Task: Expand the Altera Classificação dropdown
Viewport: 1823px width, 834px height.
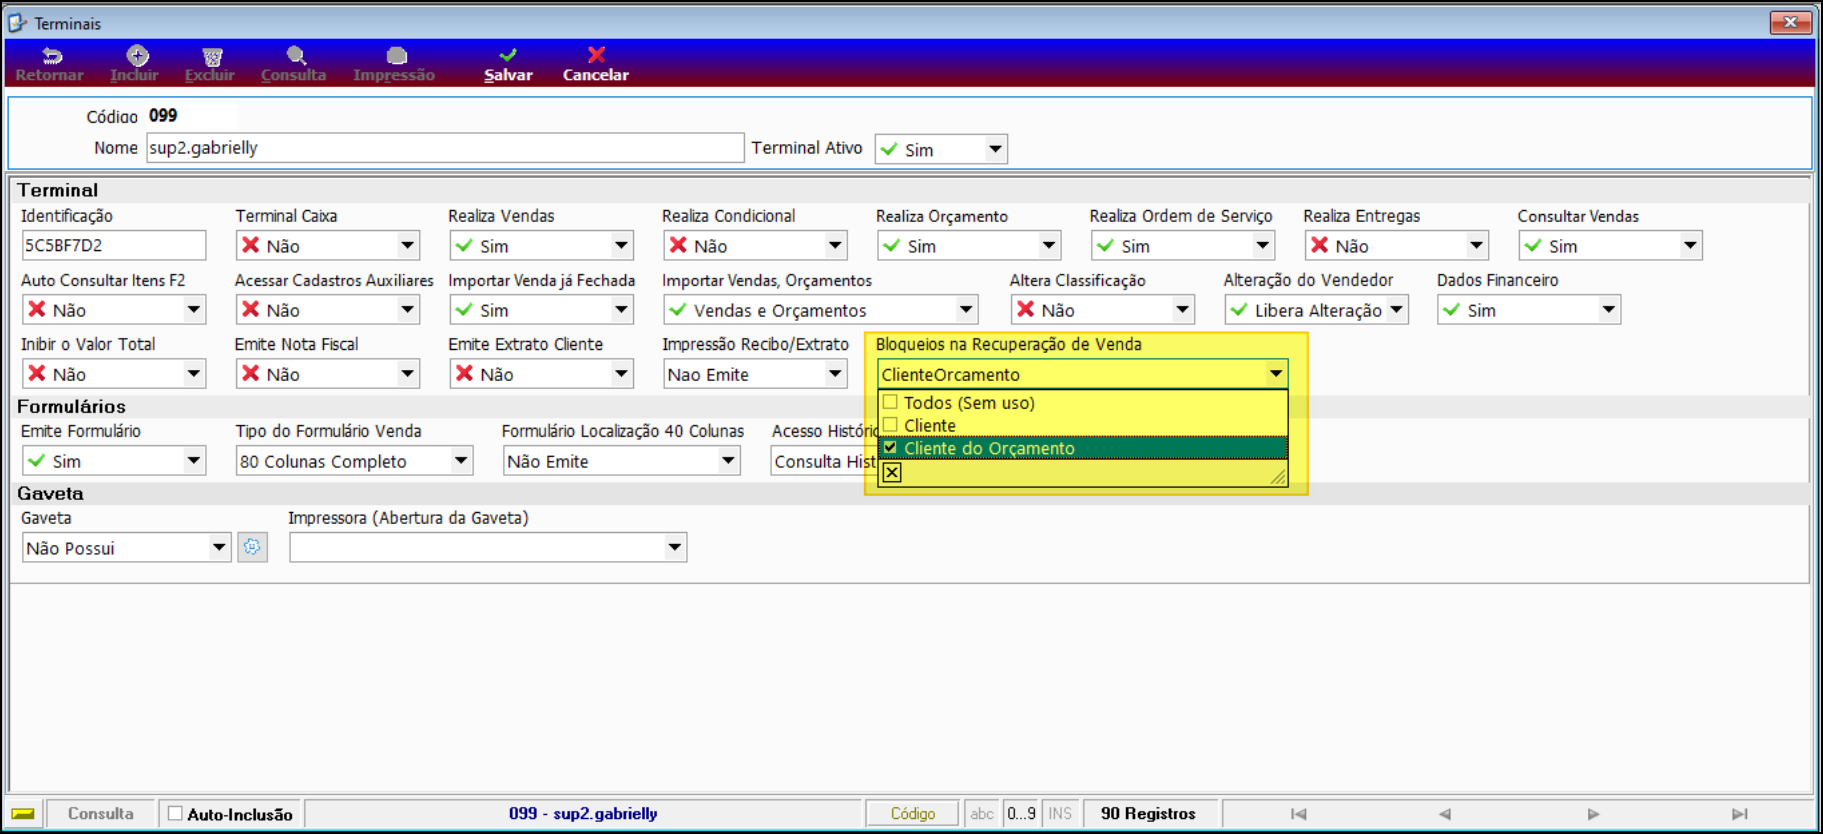Action: pyautogui.click(x=1182, y=309)
